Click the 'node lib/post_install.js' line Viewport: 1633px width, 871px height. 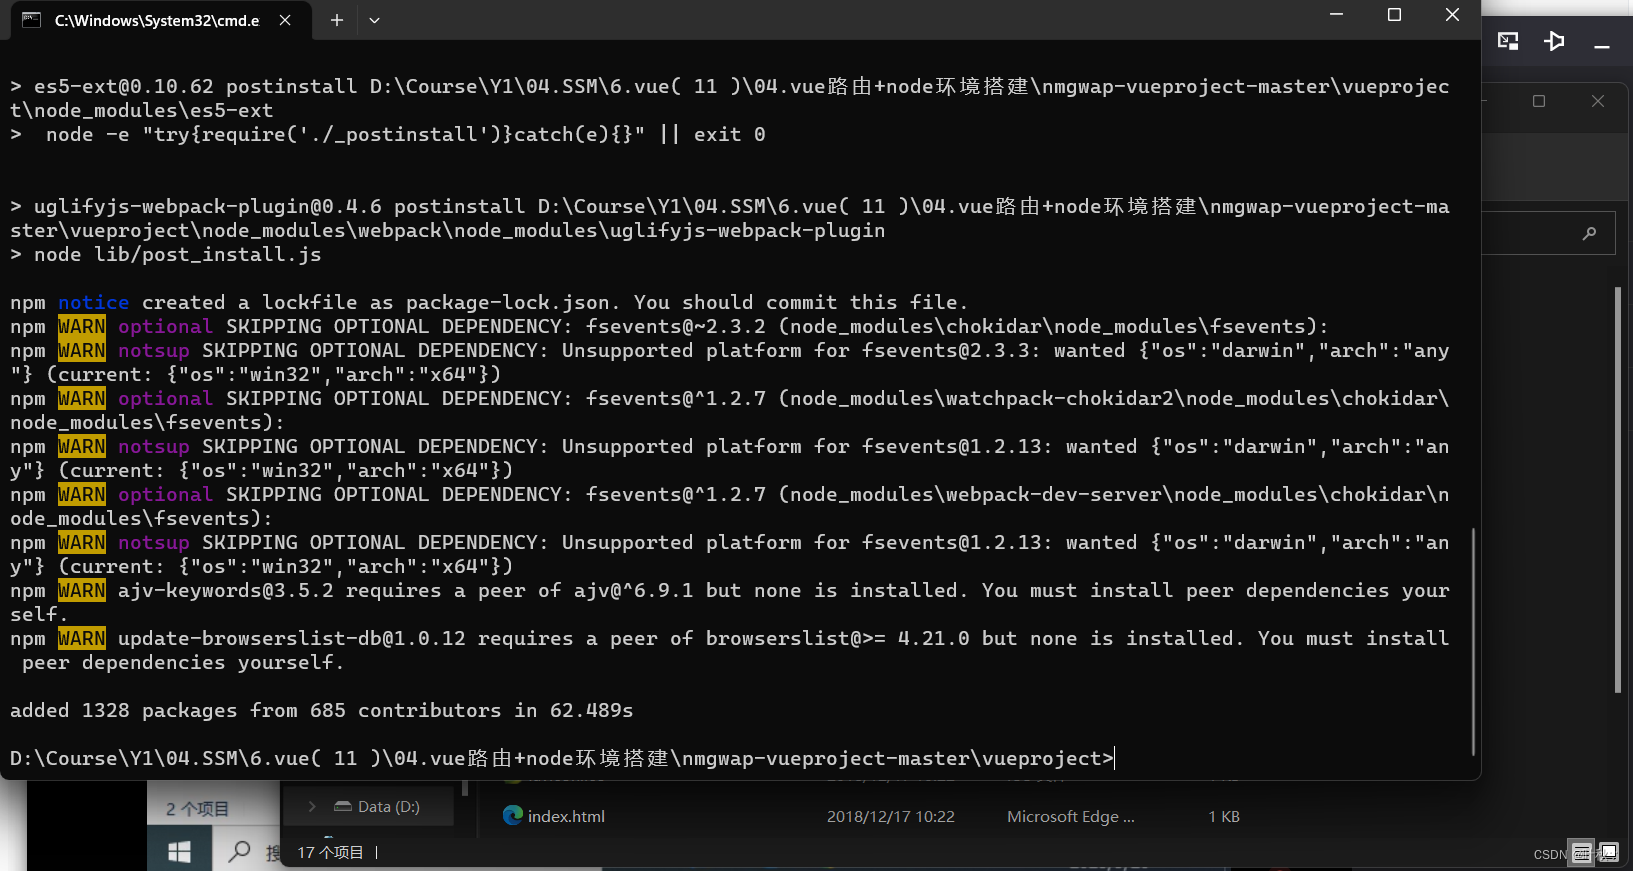click(166, 254)
